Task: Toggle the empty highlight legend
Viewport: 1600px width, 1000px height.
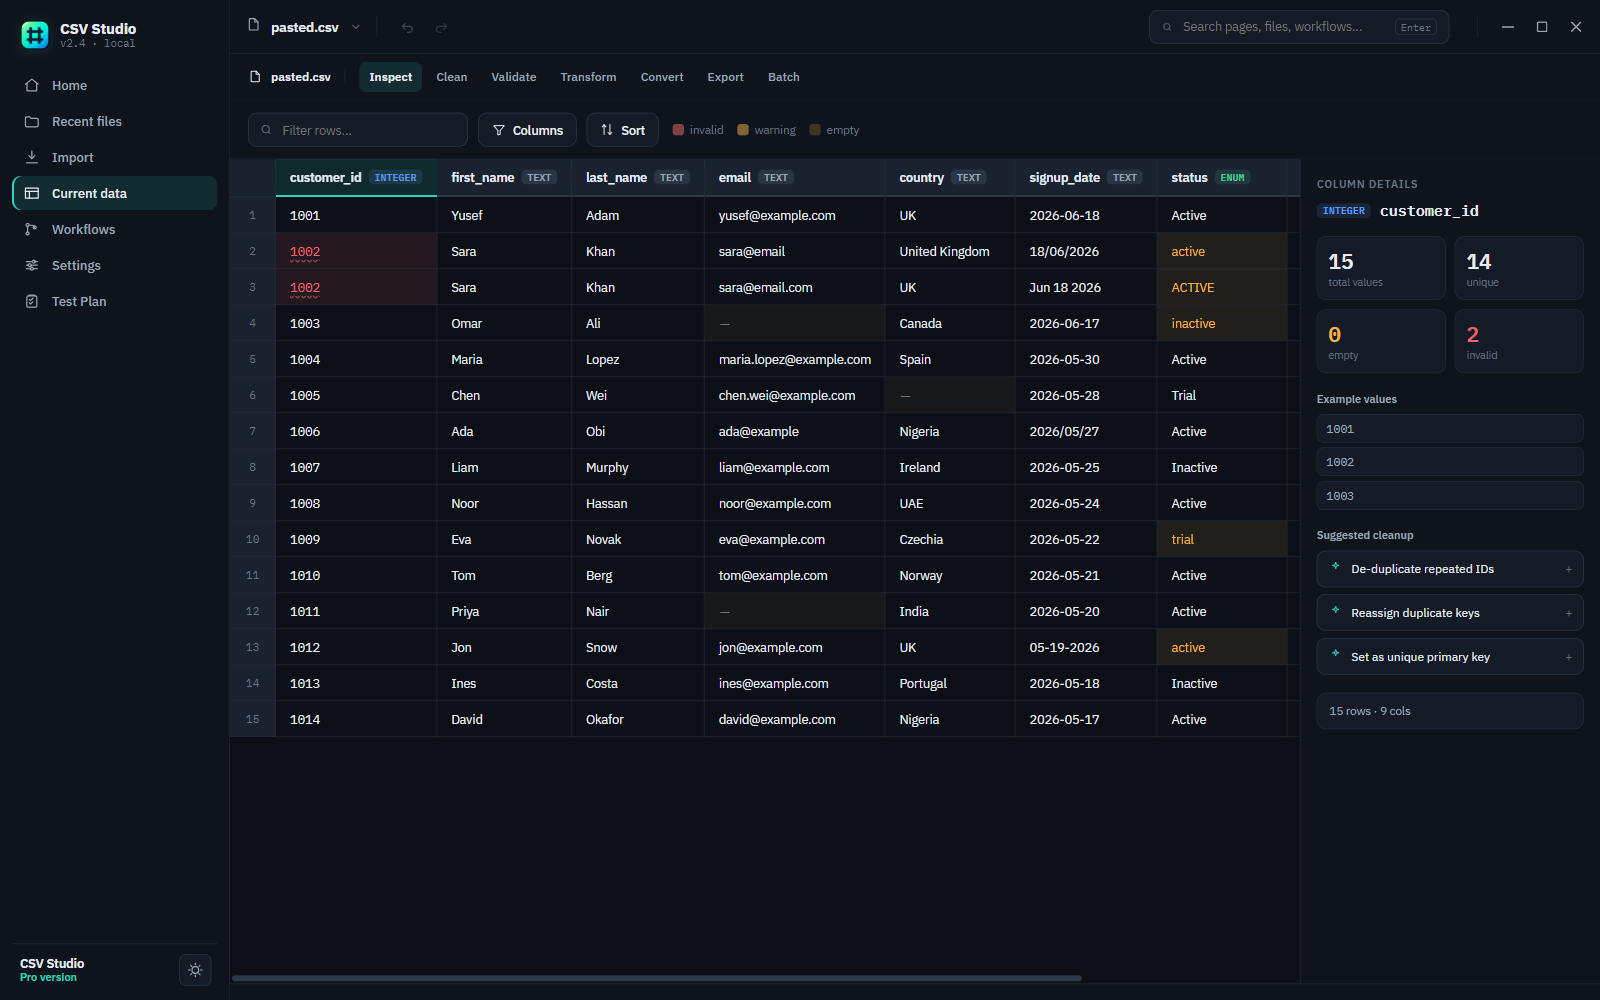Action: [x=834, y=130]
